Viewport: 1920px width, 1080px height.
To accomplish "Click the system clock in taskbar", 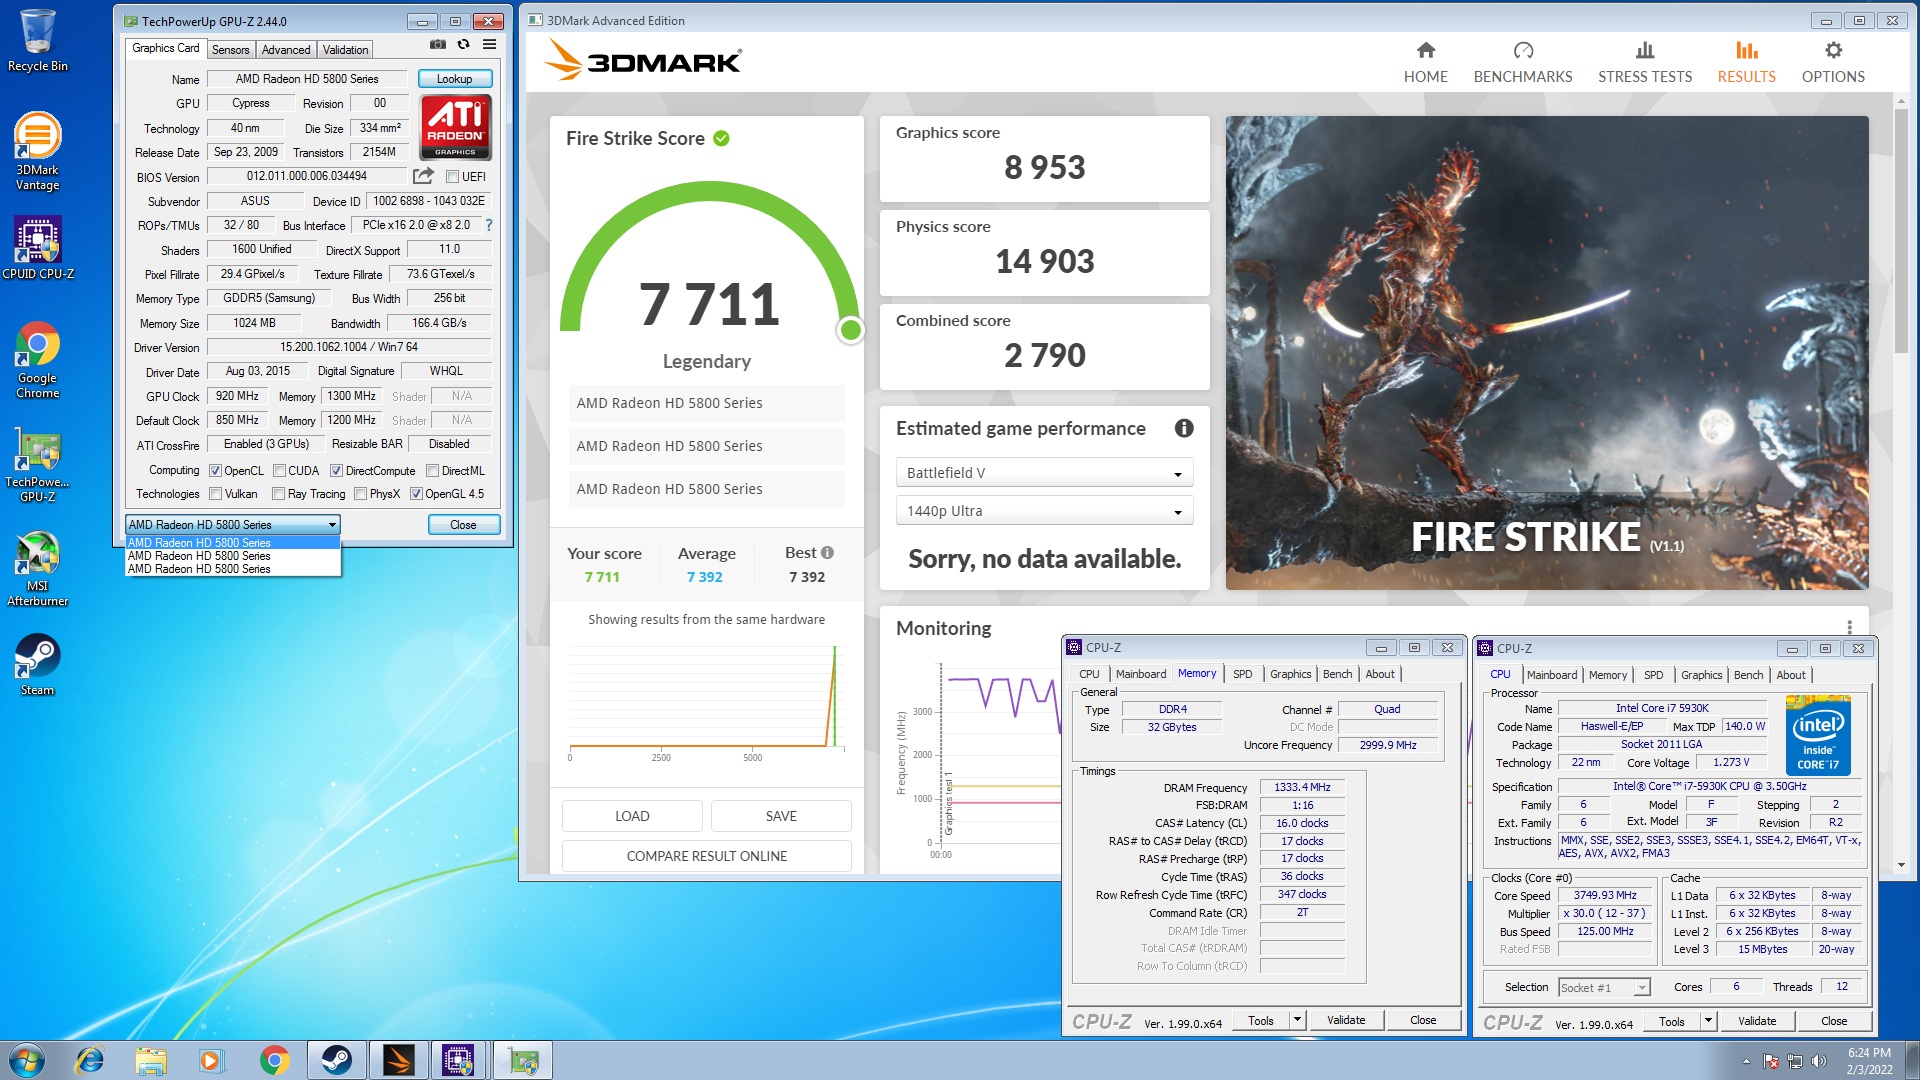I will tap(1868, 1060).
